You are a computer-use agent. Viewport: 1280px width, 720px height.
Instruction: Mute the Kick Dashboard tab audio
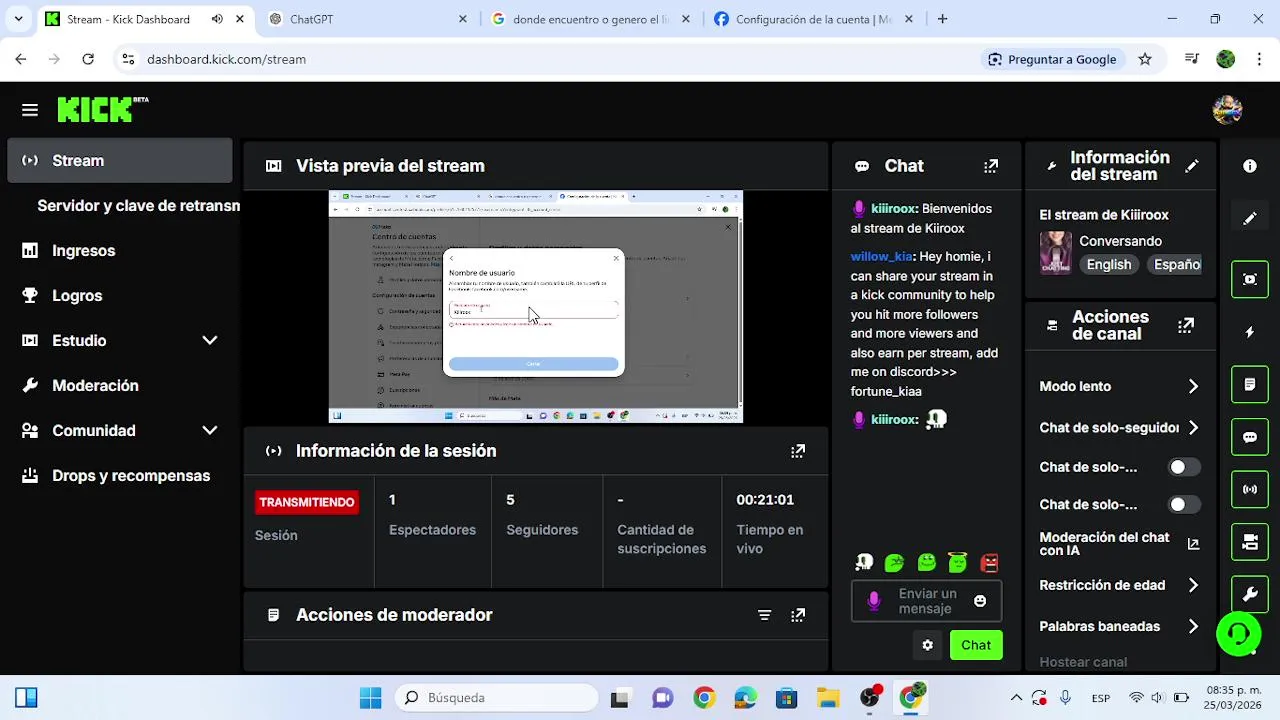[x=217, y=19]
